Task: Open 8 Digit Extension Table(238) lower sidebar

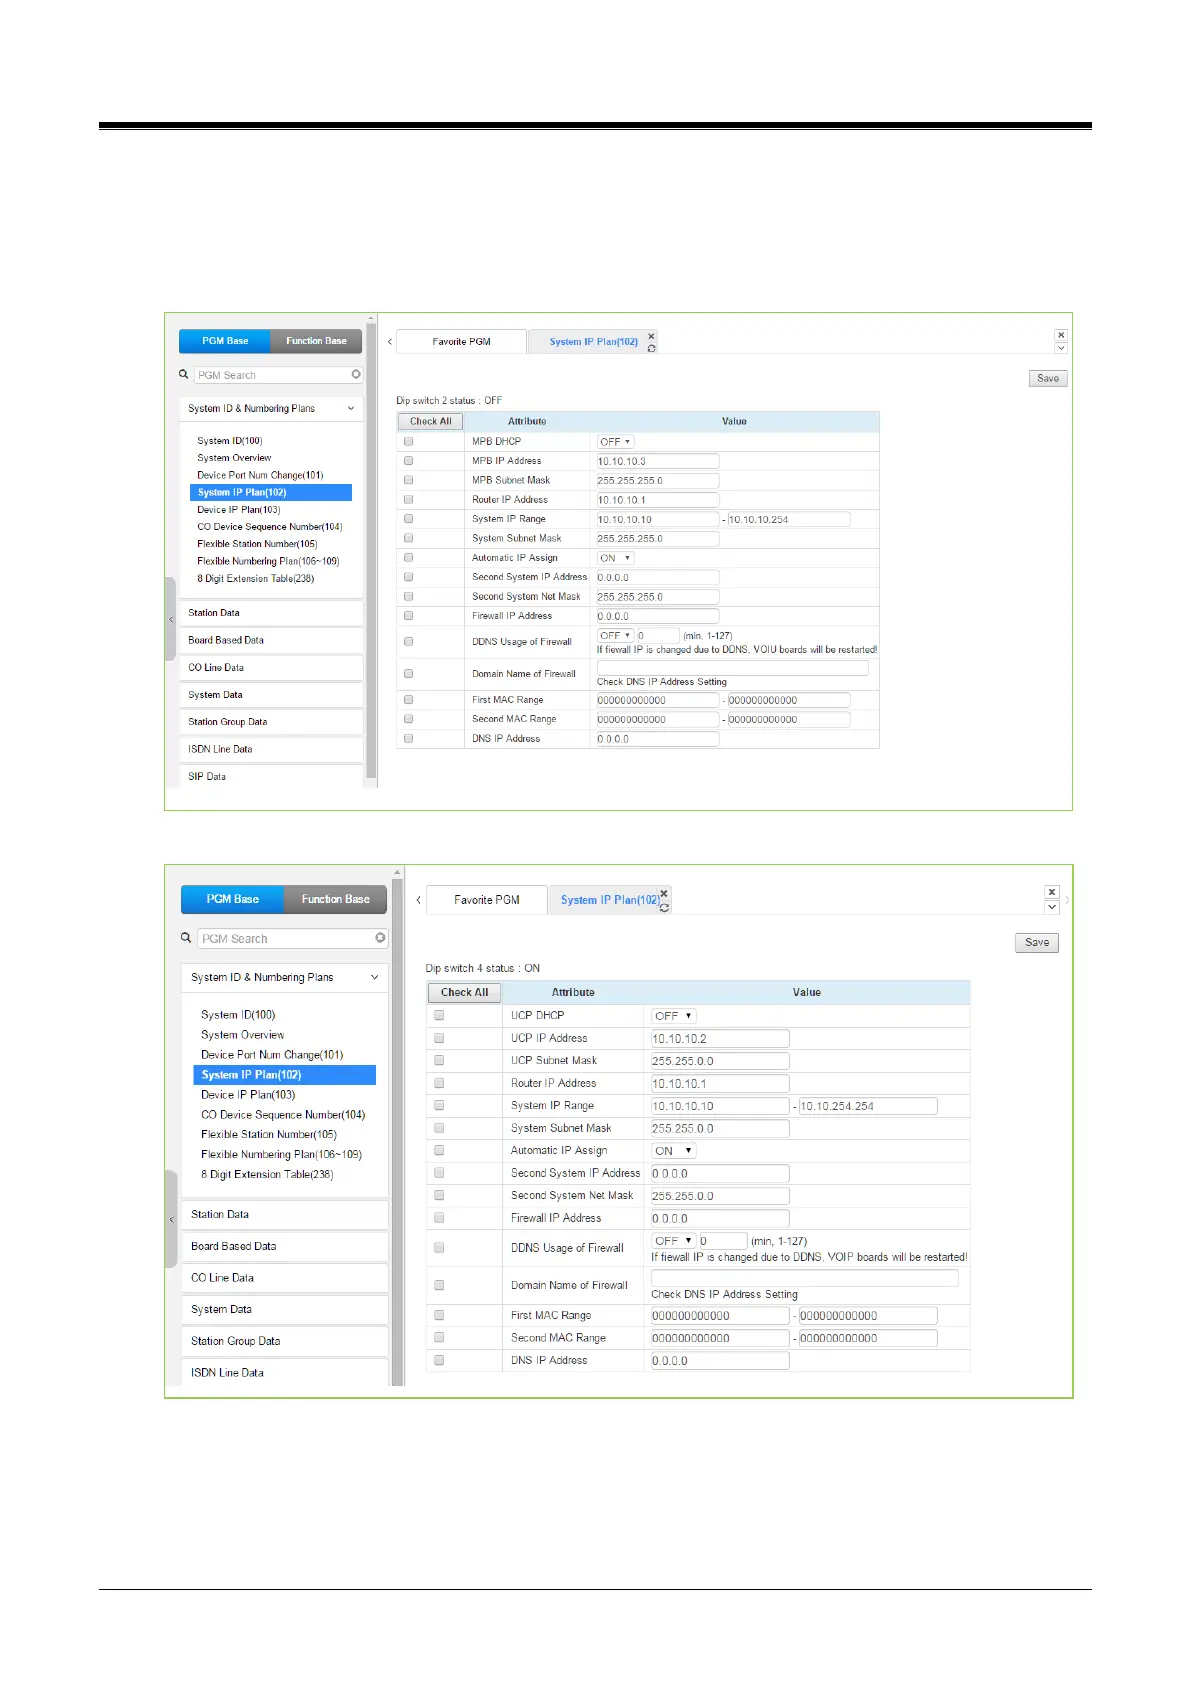Action: click(x=267, y=1174)
